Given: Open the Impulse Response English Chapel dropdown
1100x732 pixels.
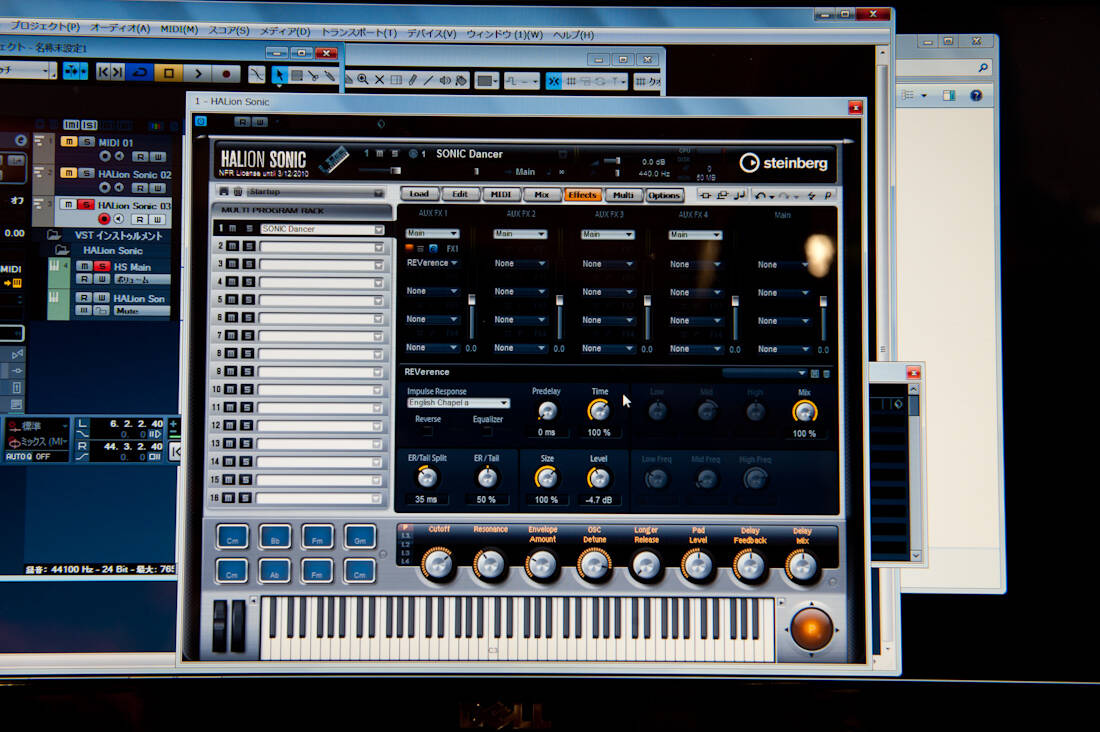Looking at the screenshot, I should click(x=458, y=403).
